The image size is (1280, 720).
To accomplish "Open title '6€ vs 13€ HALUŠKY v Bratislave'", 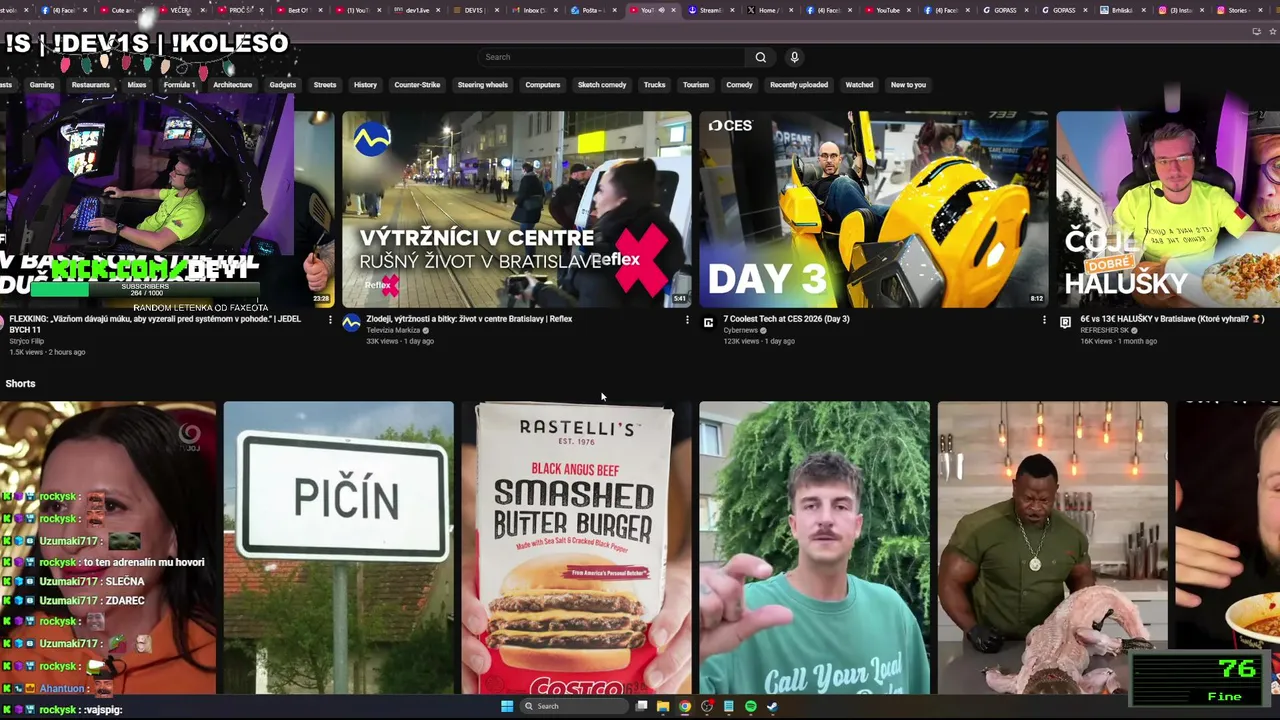I will pos(1172,319).
